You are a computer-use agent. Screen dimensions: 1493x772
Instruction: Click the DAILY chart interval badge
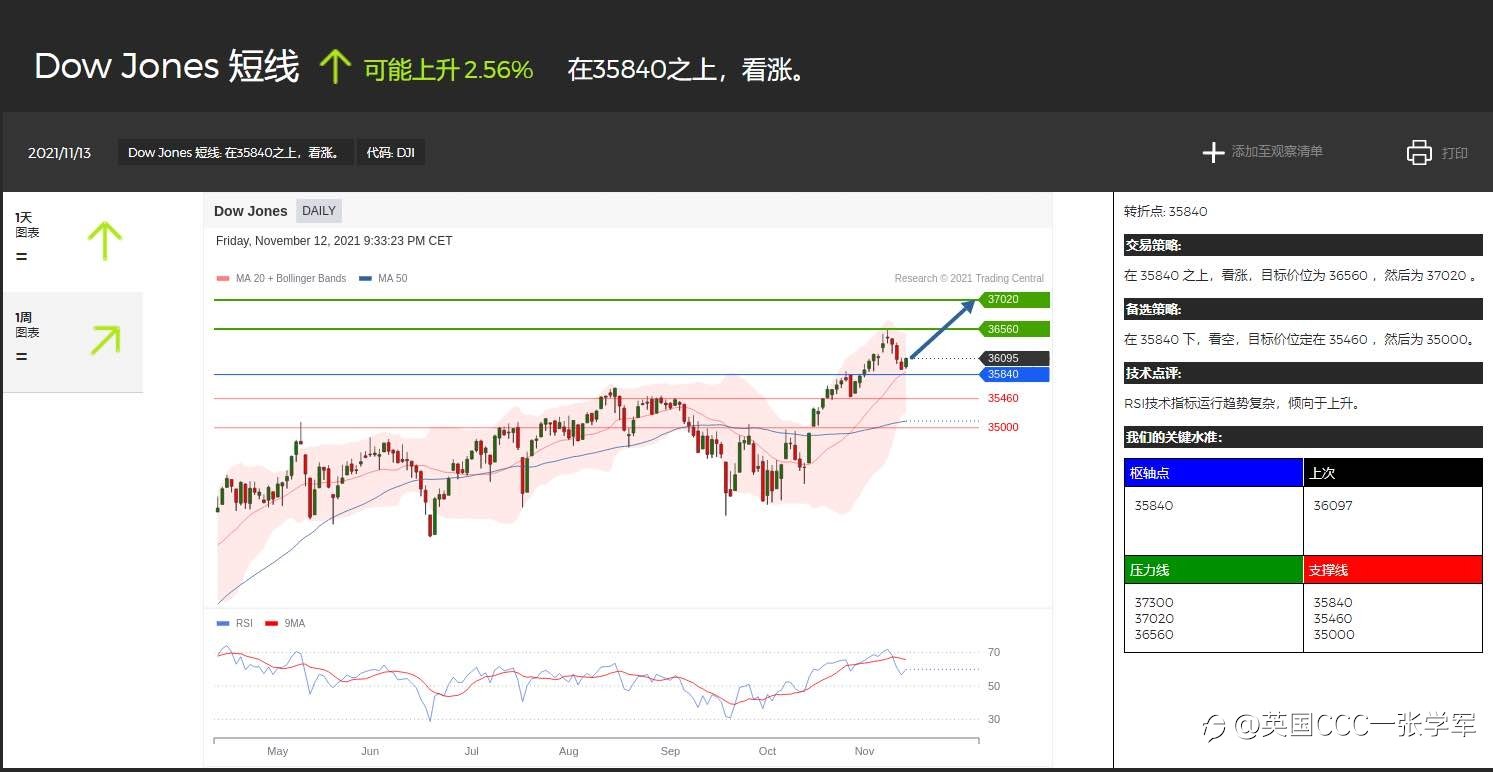pyautogui.click(x=319, y=211)
